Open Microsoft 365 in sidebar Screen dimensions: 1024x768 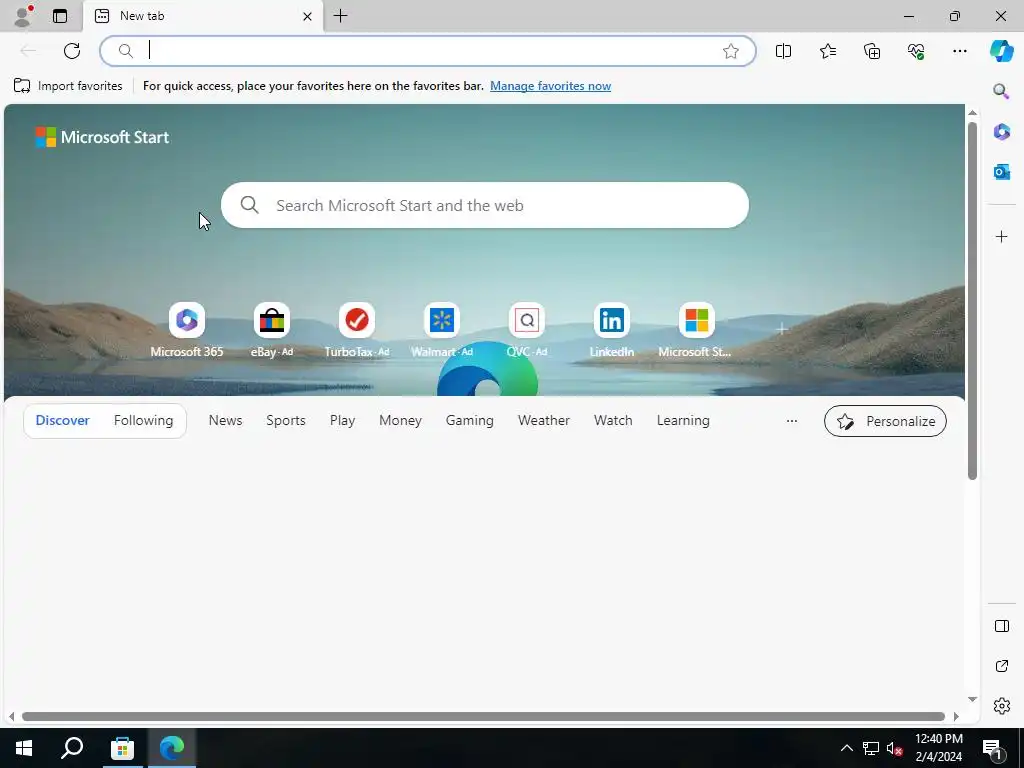1001,131
